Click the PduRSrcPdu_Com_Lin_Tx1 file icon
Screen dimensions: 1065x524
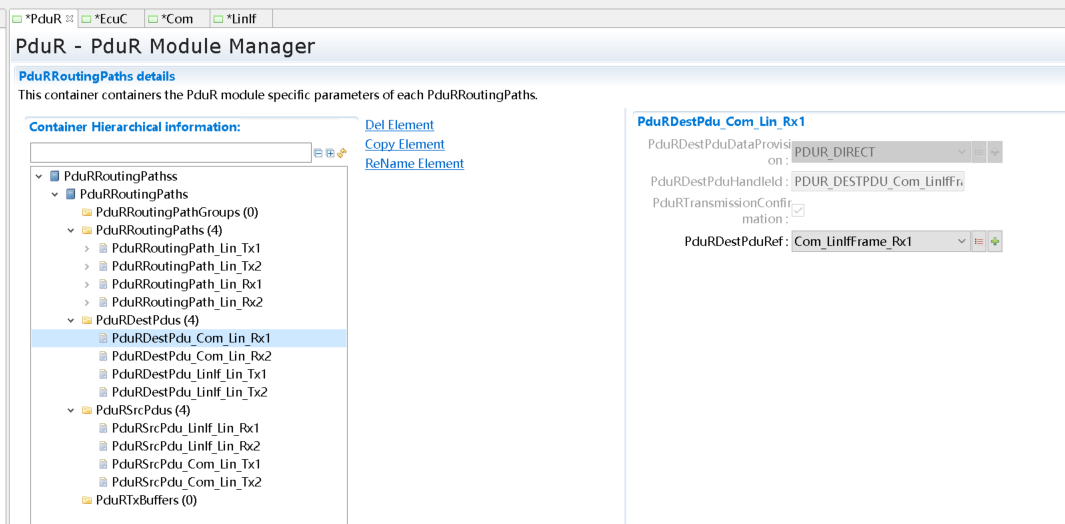[103, 464]
